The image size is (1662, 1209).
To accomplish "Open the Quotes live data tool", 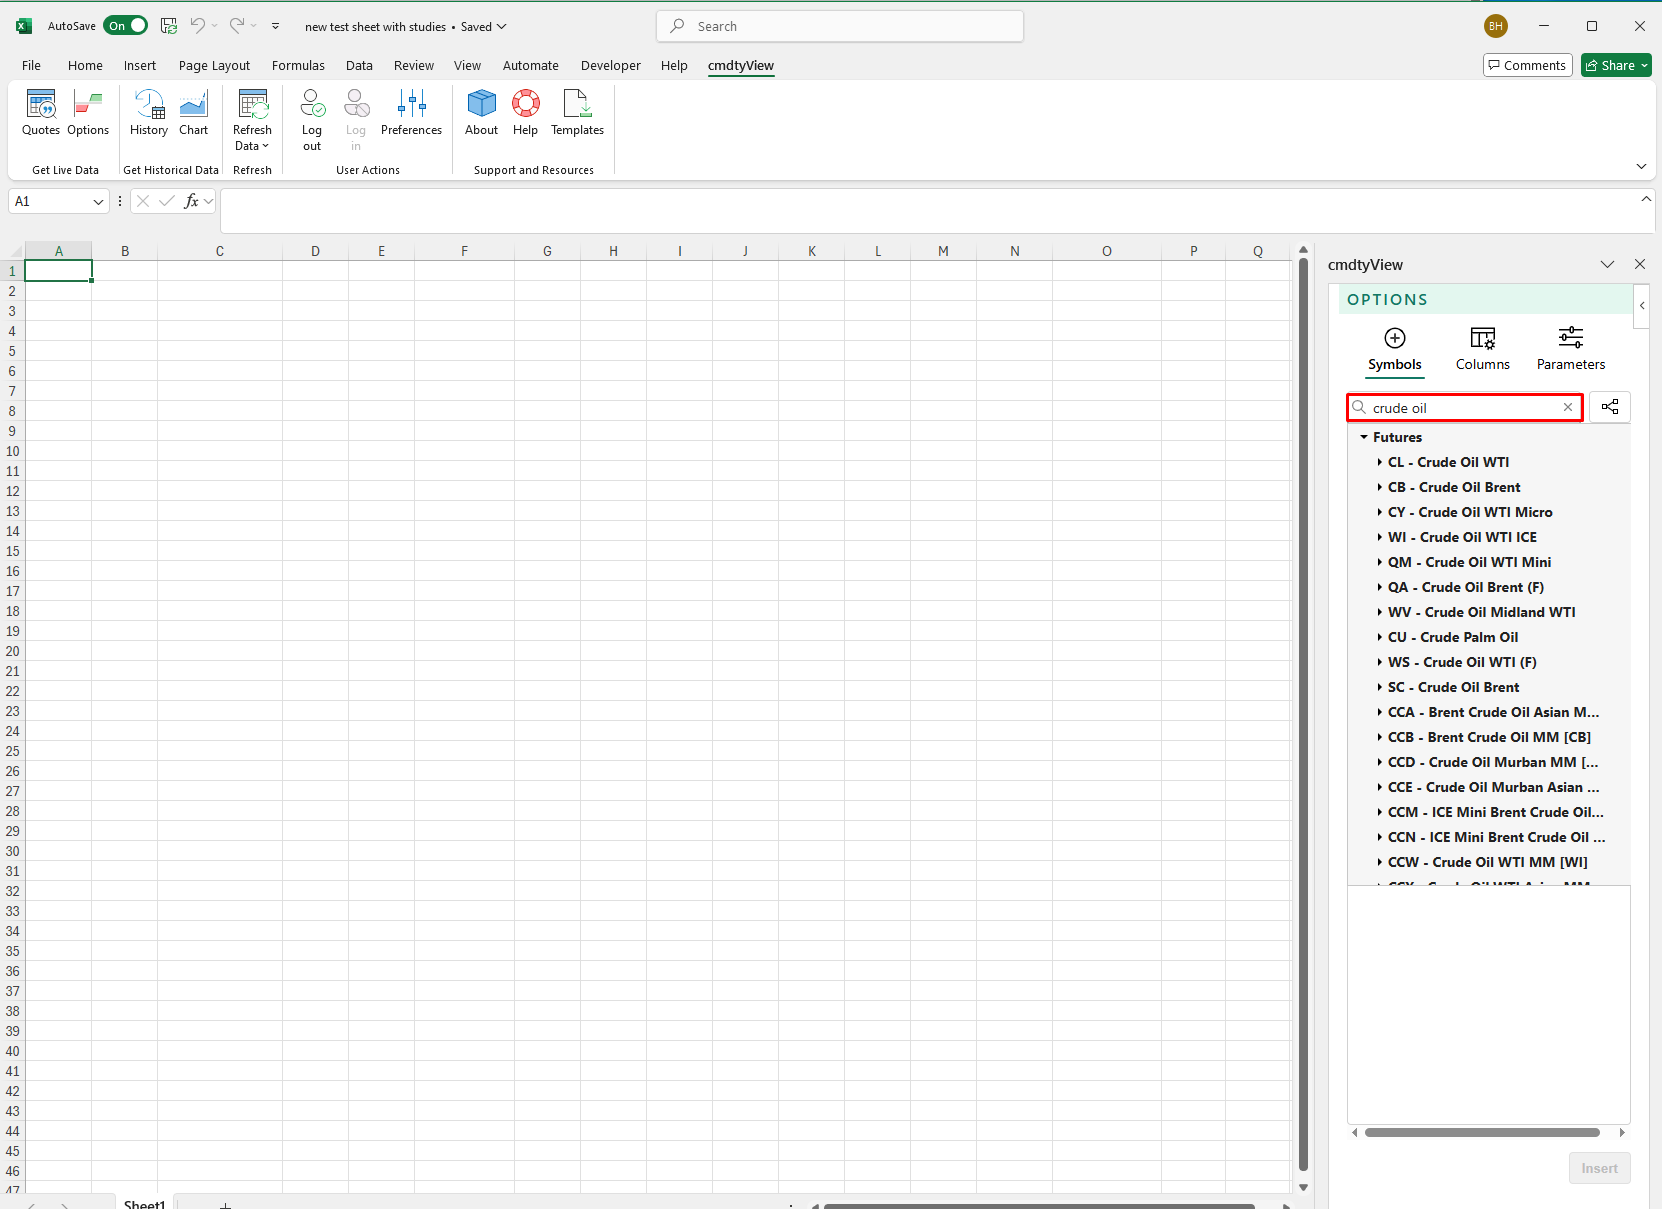I will click(x=41, y=112).
